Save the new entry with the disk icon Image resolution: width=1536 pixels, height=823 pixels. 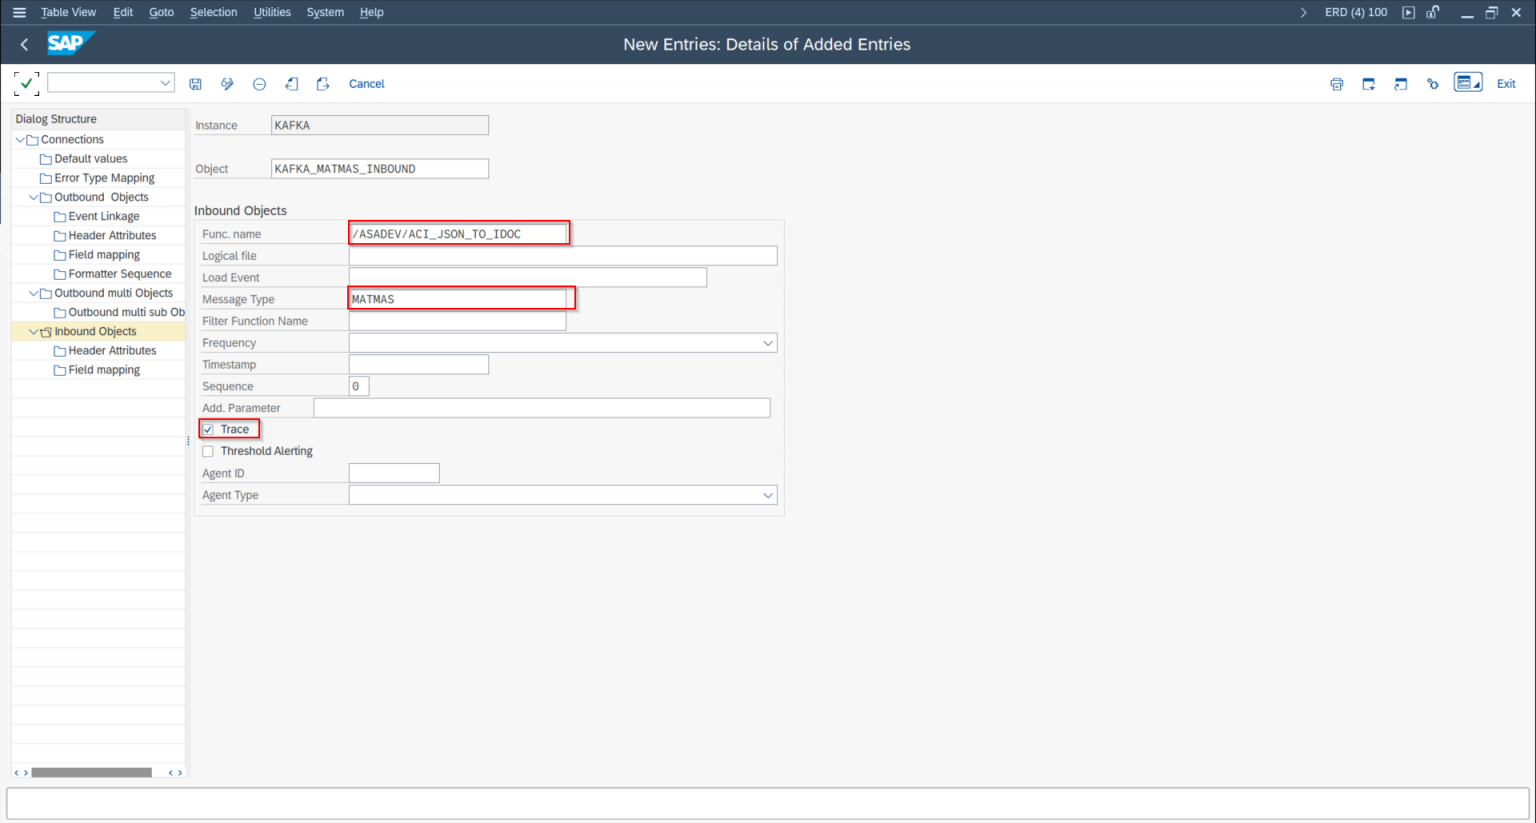(x=196, y=84)
